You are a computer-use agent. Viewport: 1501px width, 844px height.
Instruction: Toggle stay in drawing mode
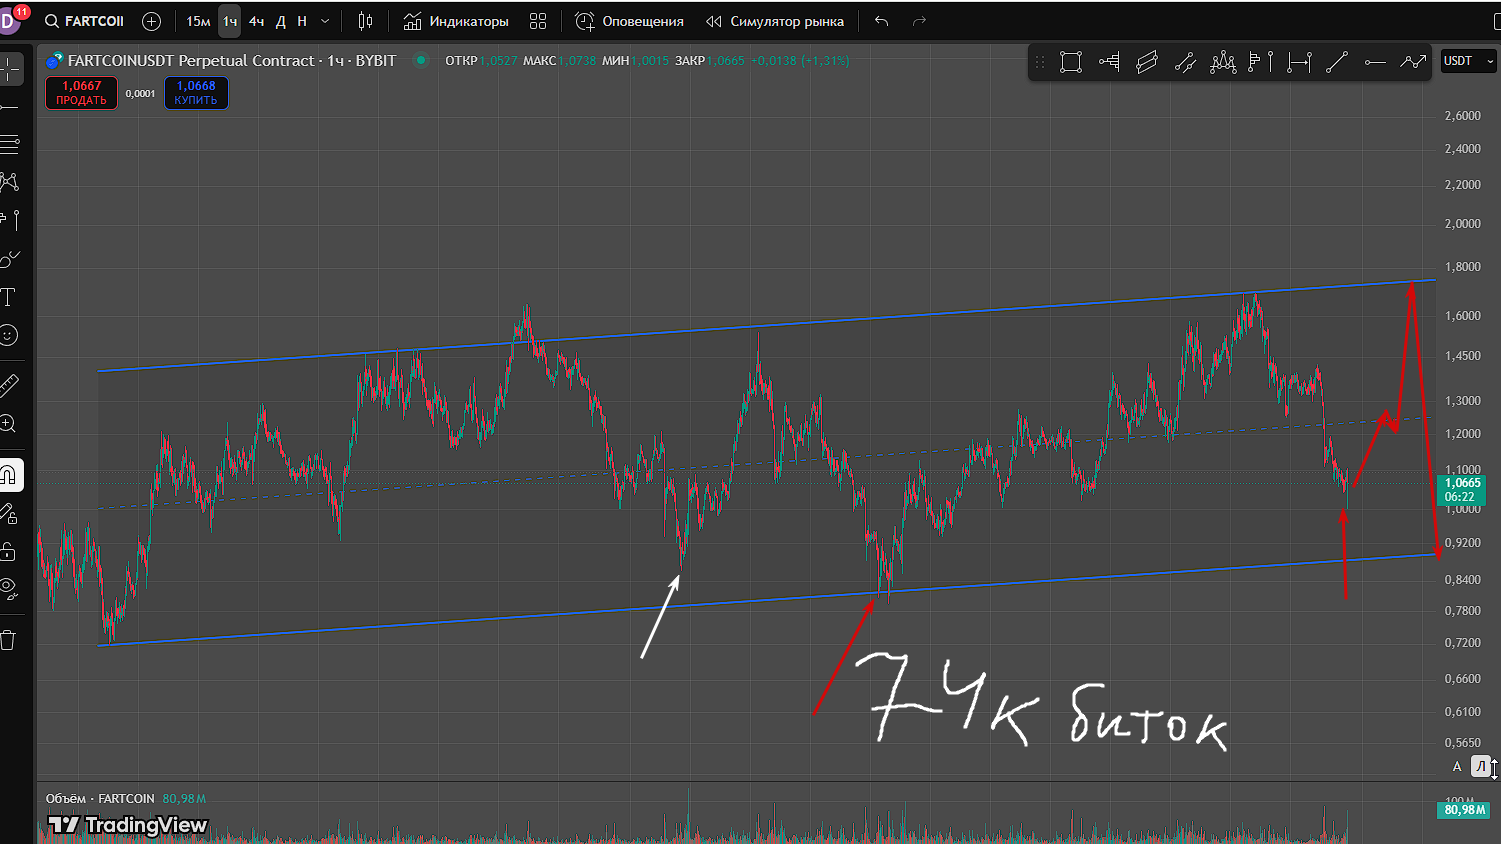pos(9,514)
